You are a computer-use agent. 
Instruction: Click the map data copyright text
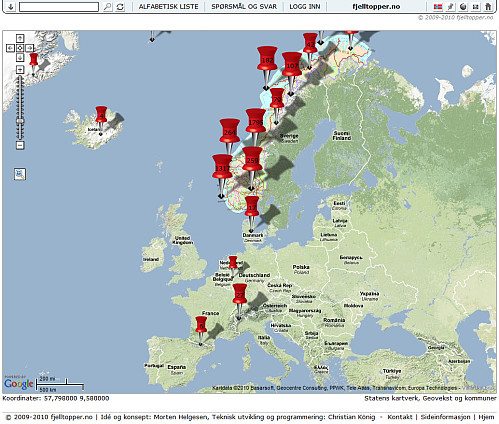(x=337, y=388)
